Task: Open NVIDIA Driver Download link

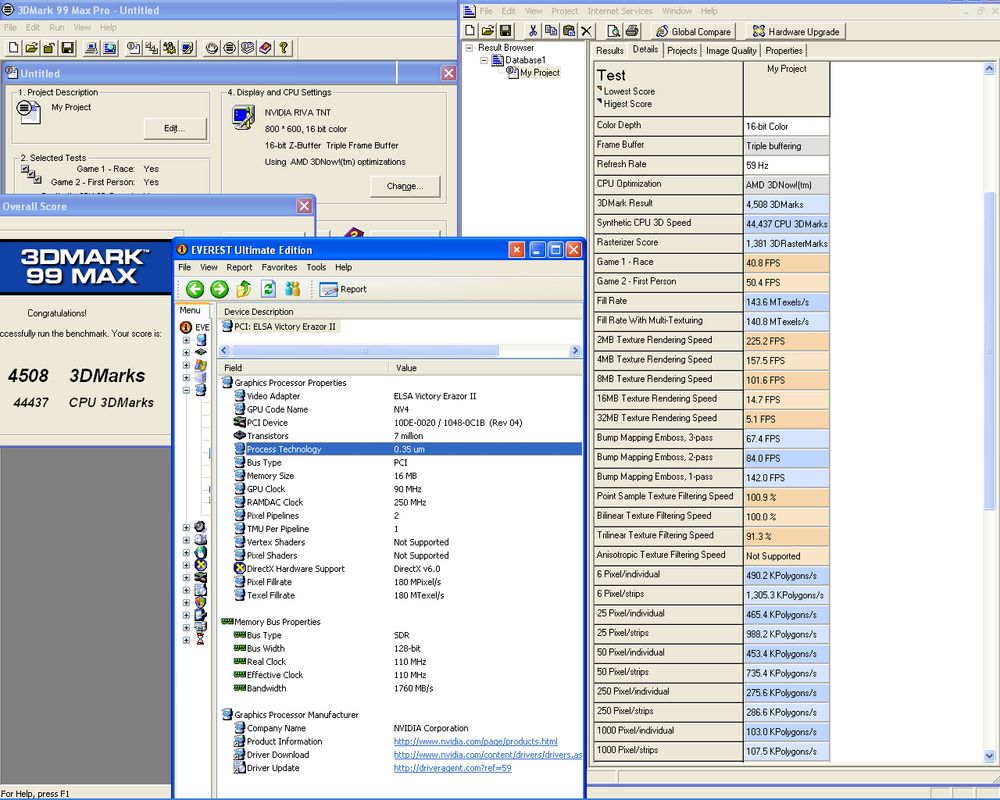Action: (488, 755)
